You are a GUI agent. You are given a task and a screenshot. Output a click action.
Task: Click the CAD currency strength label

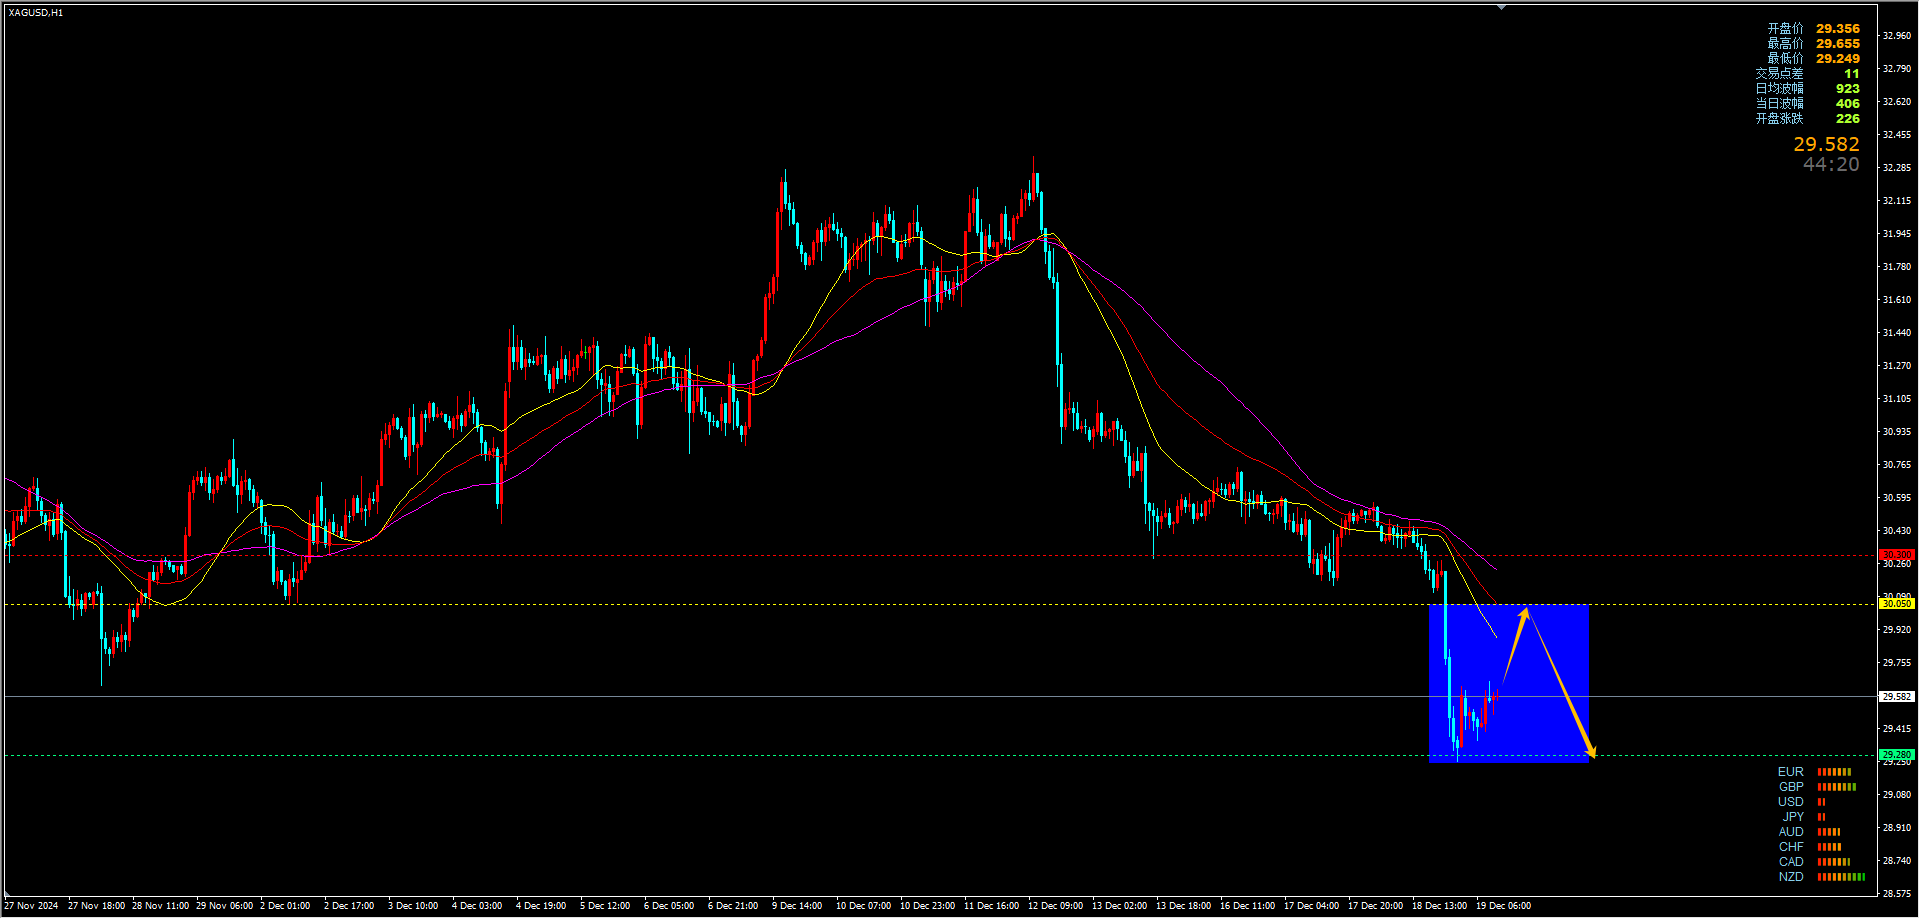(x=1791, y=862)
